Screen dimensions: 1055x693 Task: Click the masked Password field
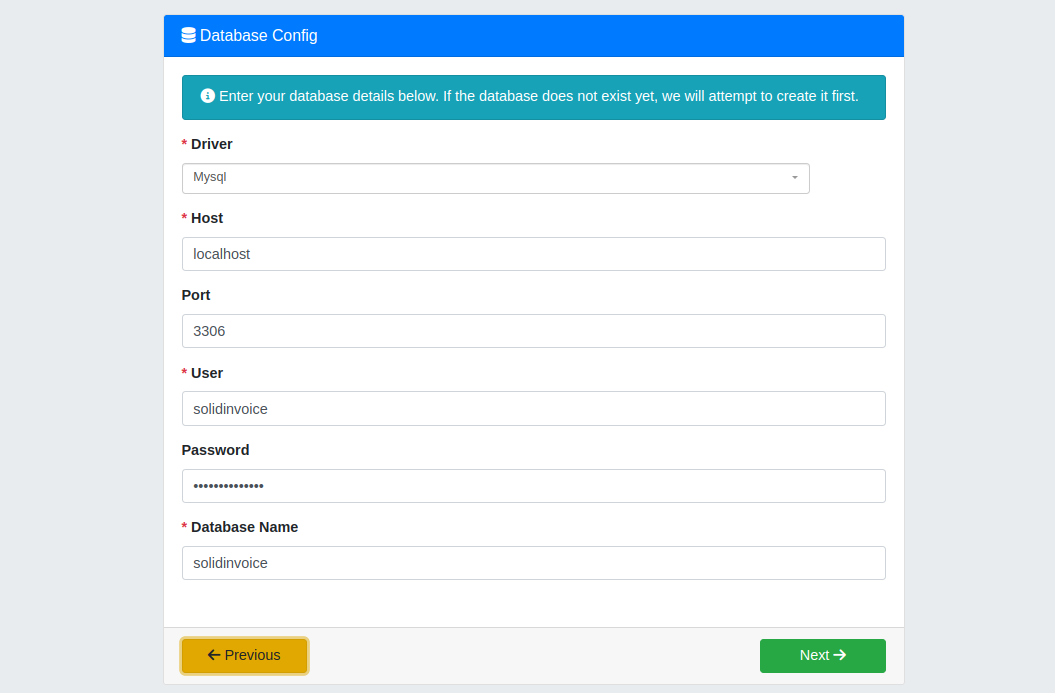click(533, 486)
